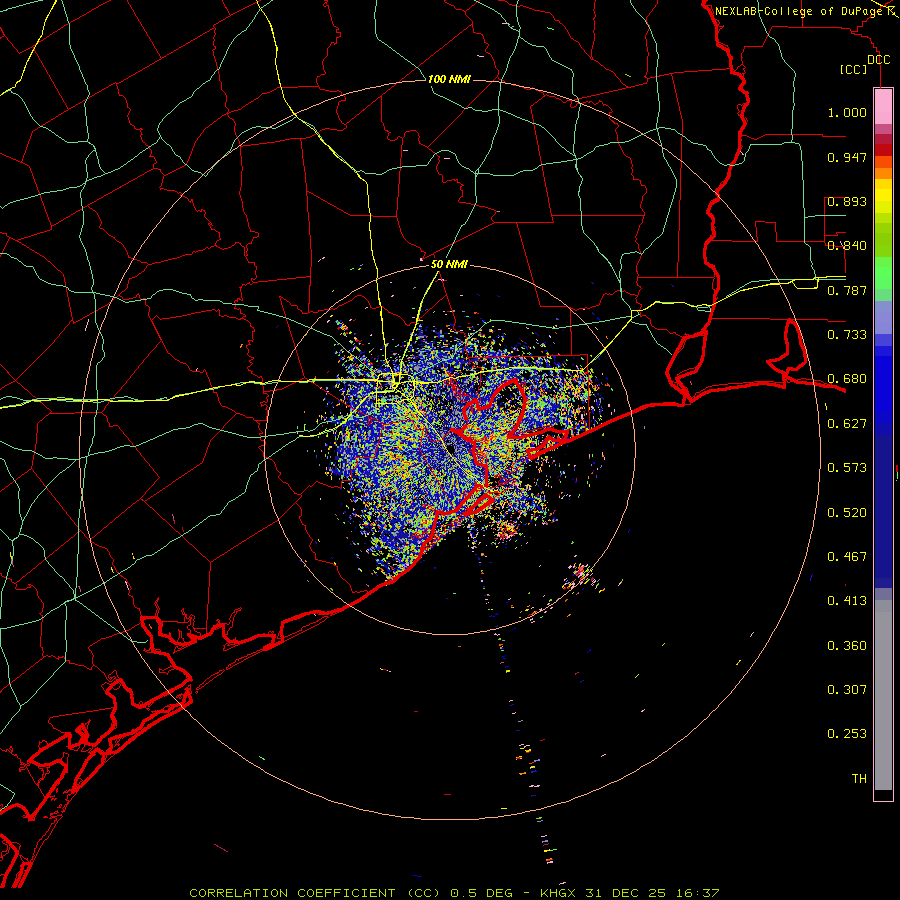Click the TH threshold label
Viewport: 900px width, 900px height.
pyautogui.click(x=859, y=779)
